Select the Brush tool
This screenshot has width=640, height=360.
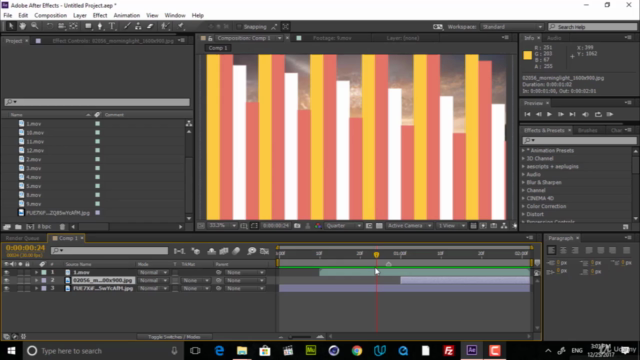point(127,26)
